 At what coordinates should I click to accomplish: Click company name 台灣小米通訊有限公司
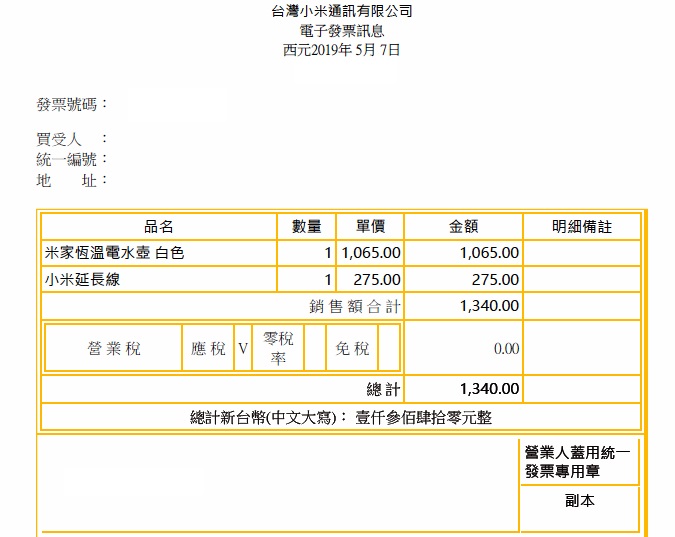[x=342, y=11]
